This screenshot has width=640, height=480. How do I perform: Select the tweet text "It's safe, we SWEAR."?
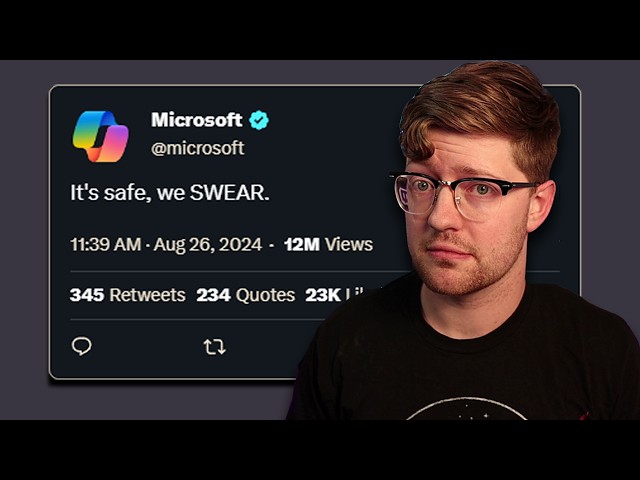point(170,192)
